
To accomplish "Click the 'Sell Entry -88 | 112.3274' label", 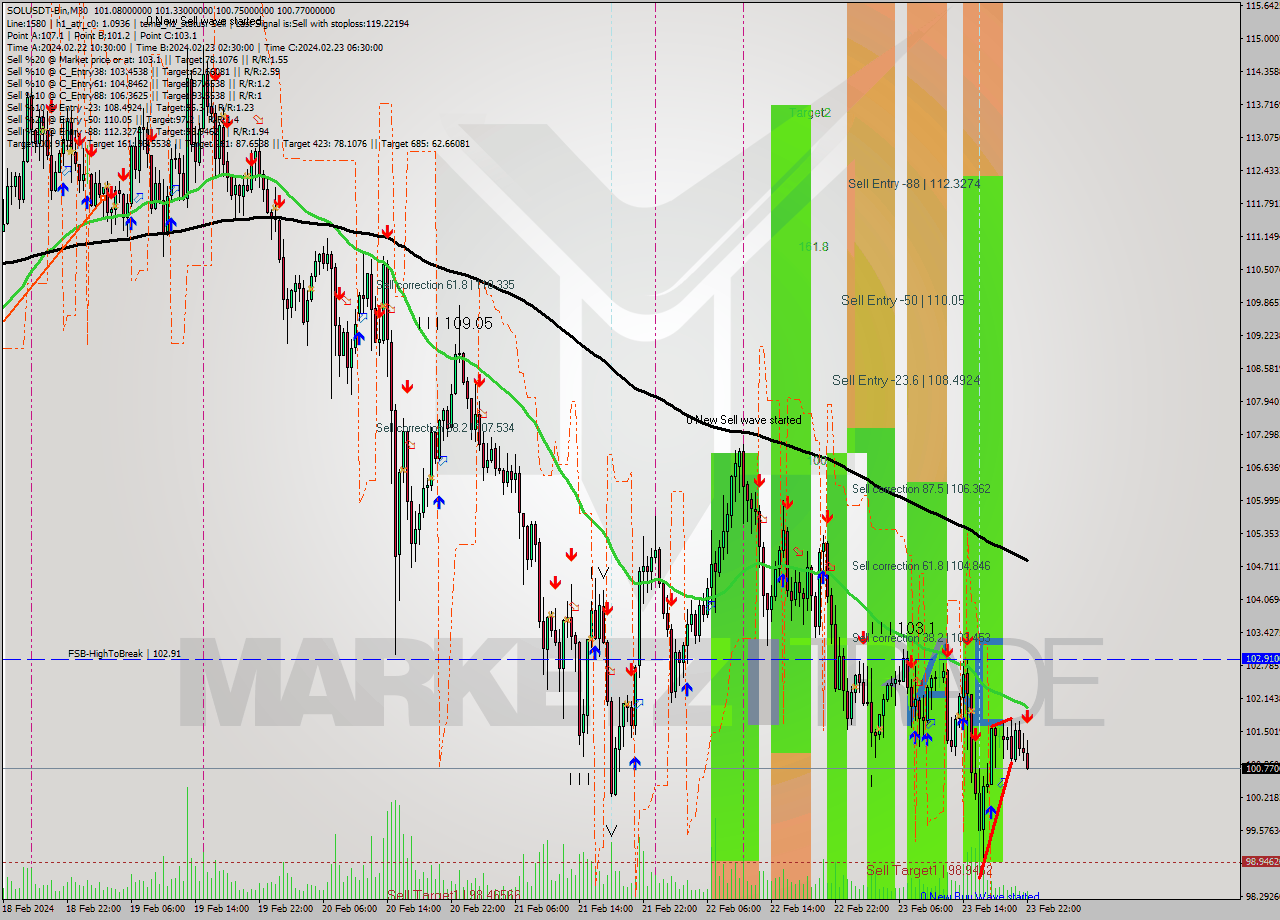I will 914,183.
